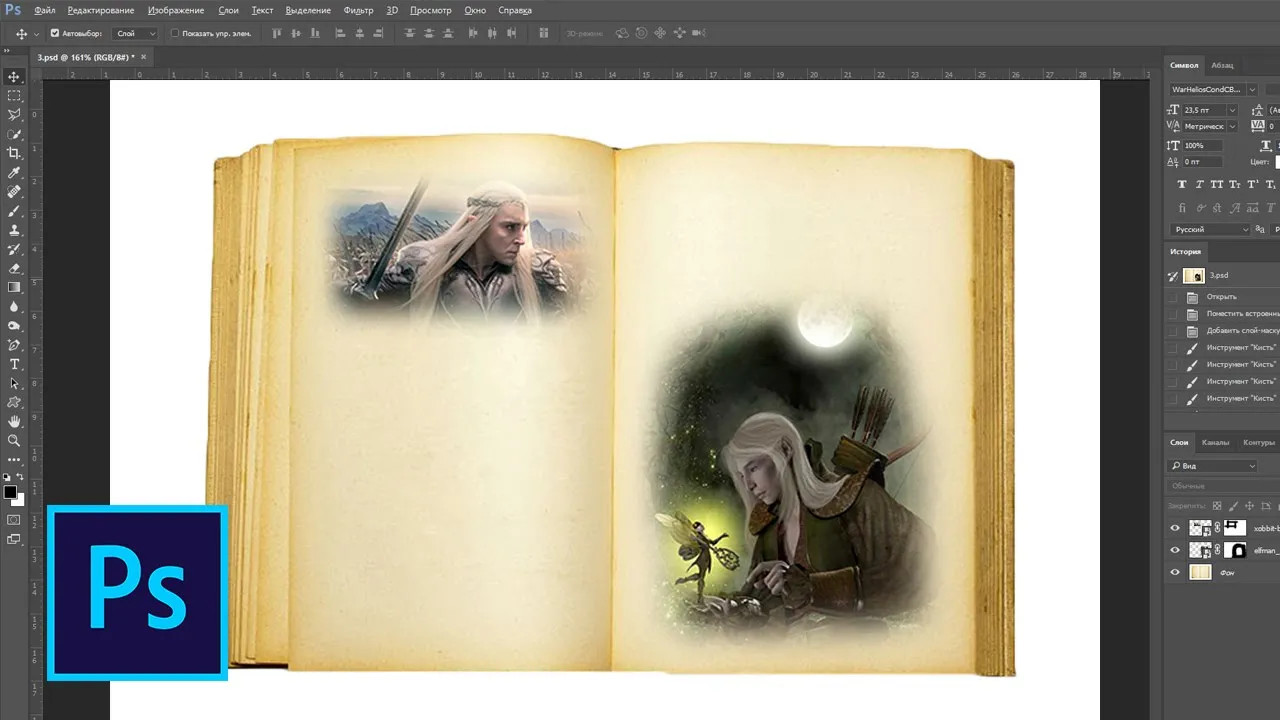
Task: Click the Faux Italic text style icon
Action: click(x=1199, y=185)
